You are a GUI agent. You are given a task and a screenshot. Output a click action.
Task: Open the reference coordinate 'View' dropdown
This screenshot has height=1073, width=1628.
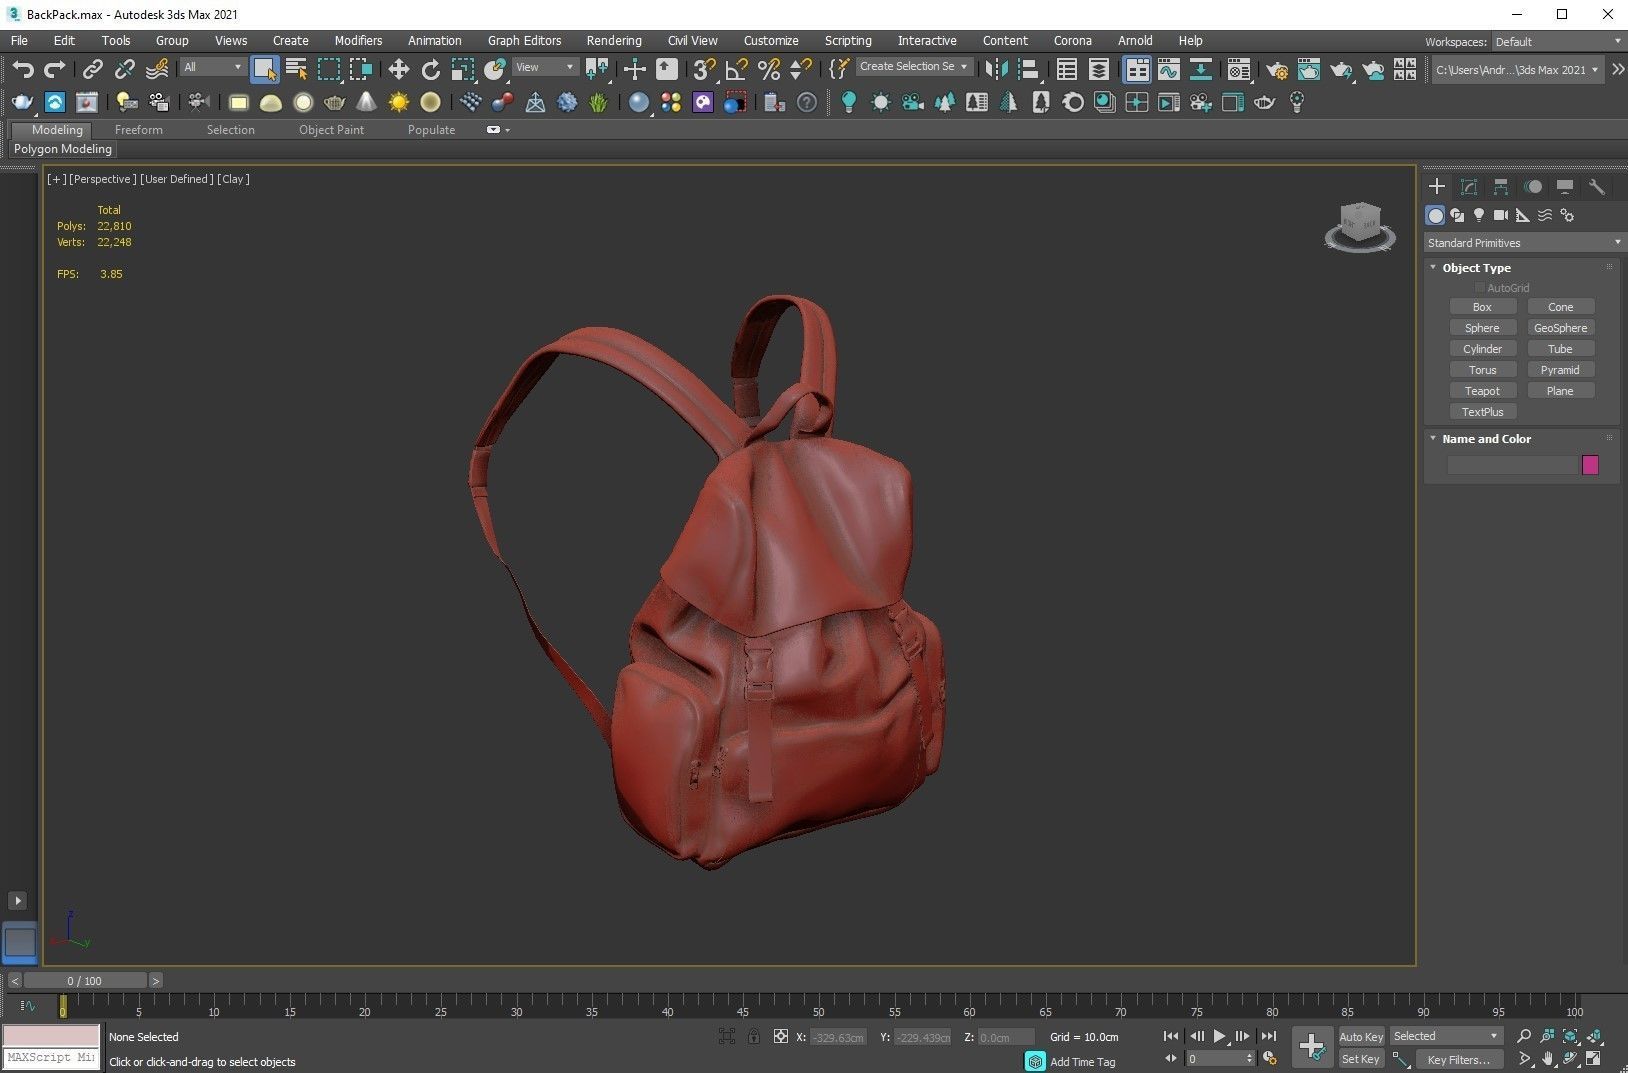click(545, 67)
